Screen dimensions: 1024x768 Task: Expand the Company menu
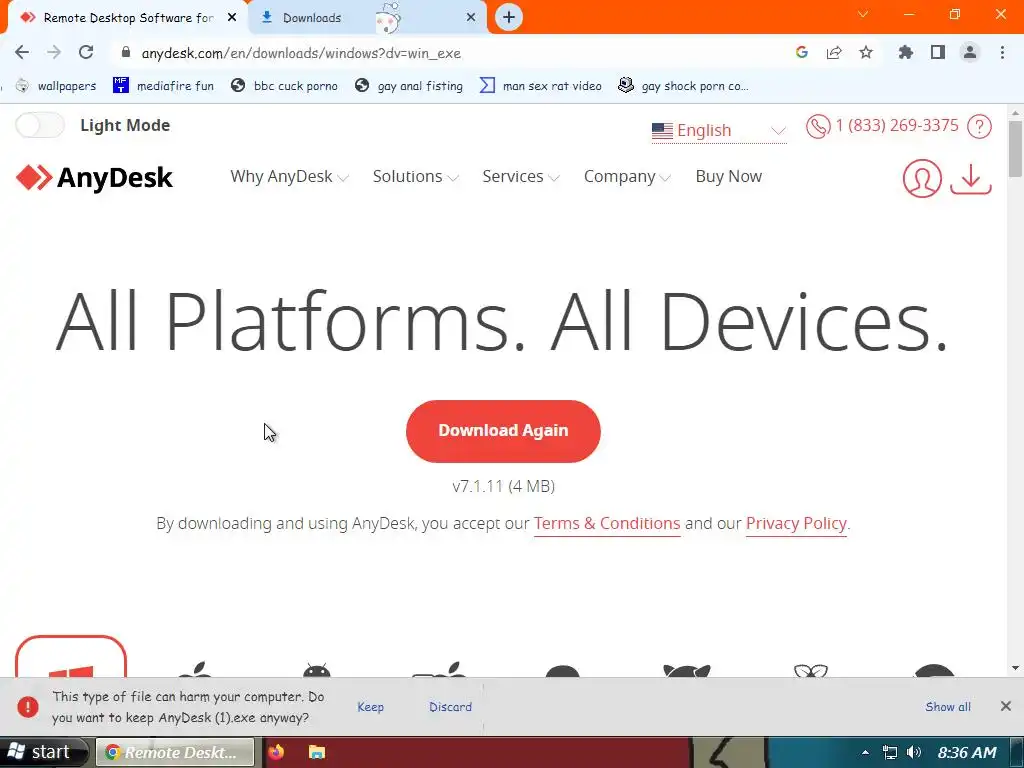[627, 176]
